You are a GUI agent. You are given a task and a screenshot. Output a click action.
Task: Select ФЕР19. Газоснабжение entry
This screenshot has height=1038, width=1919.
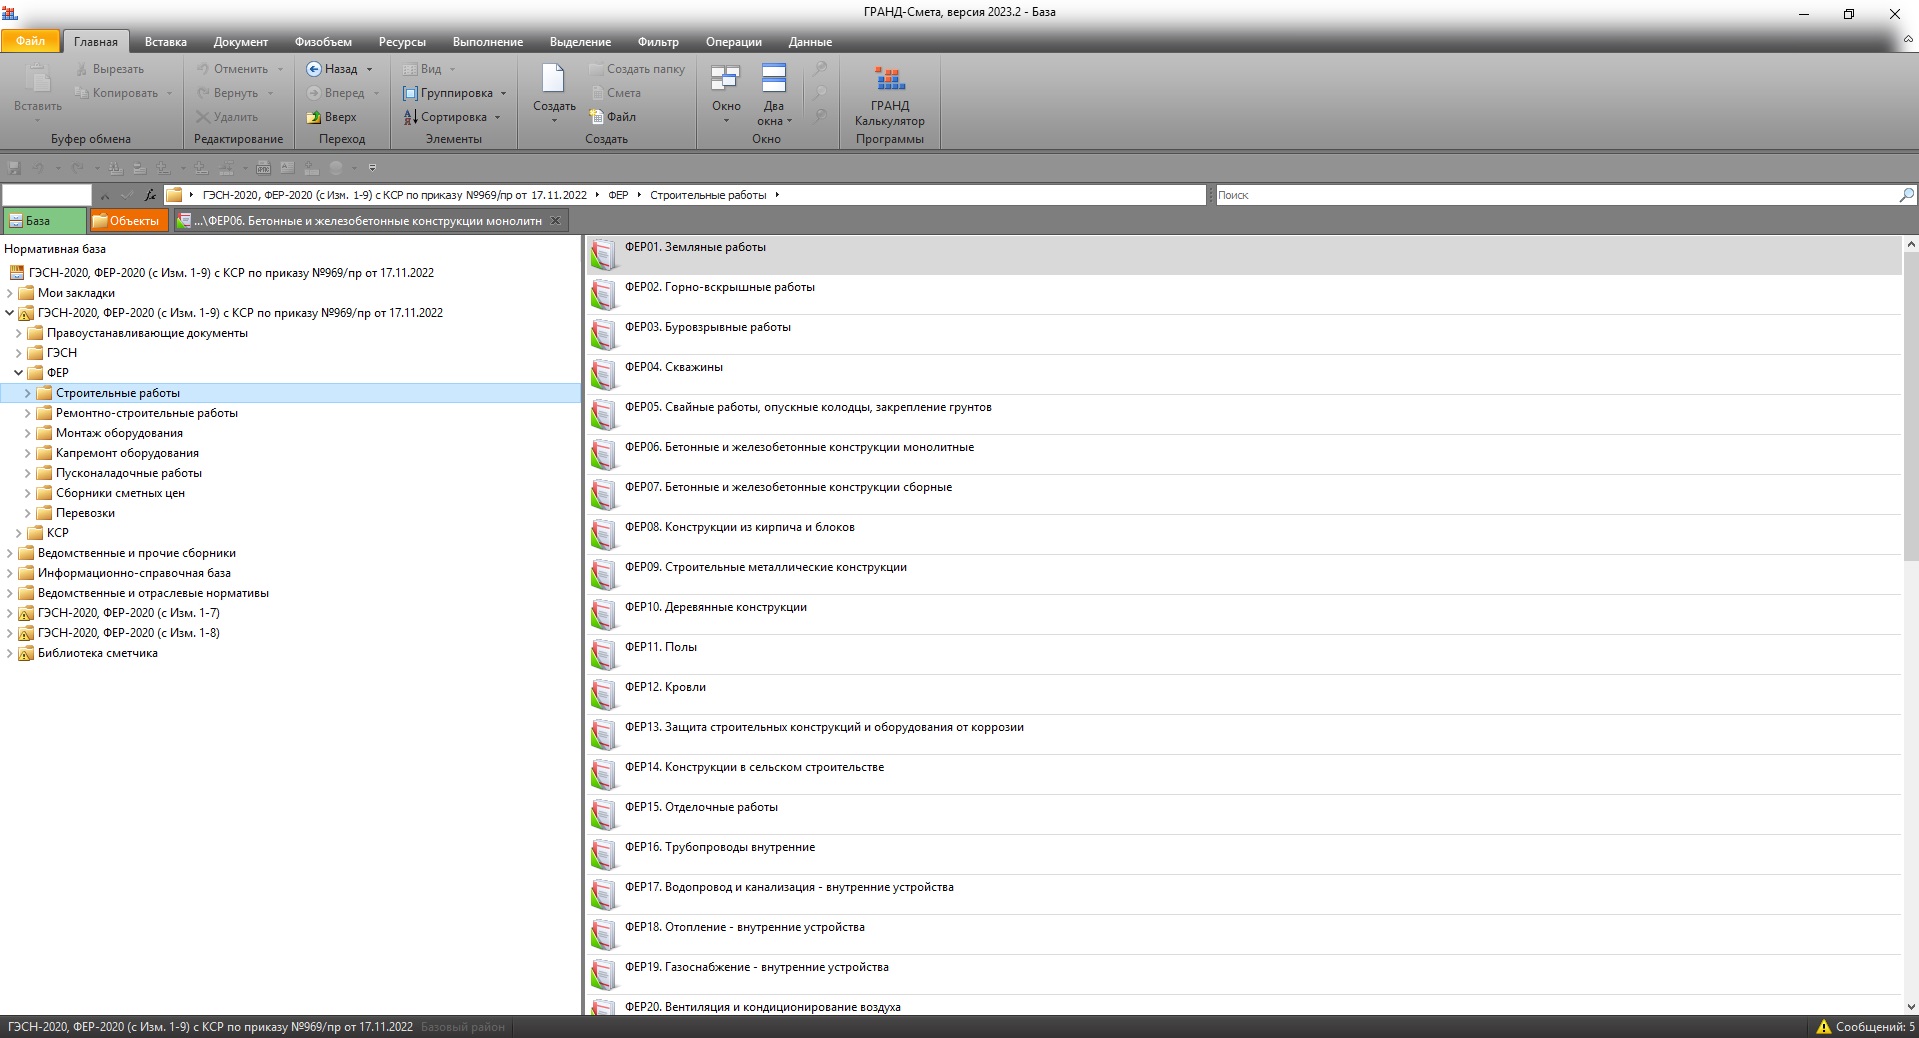click(1243, 975)
